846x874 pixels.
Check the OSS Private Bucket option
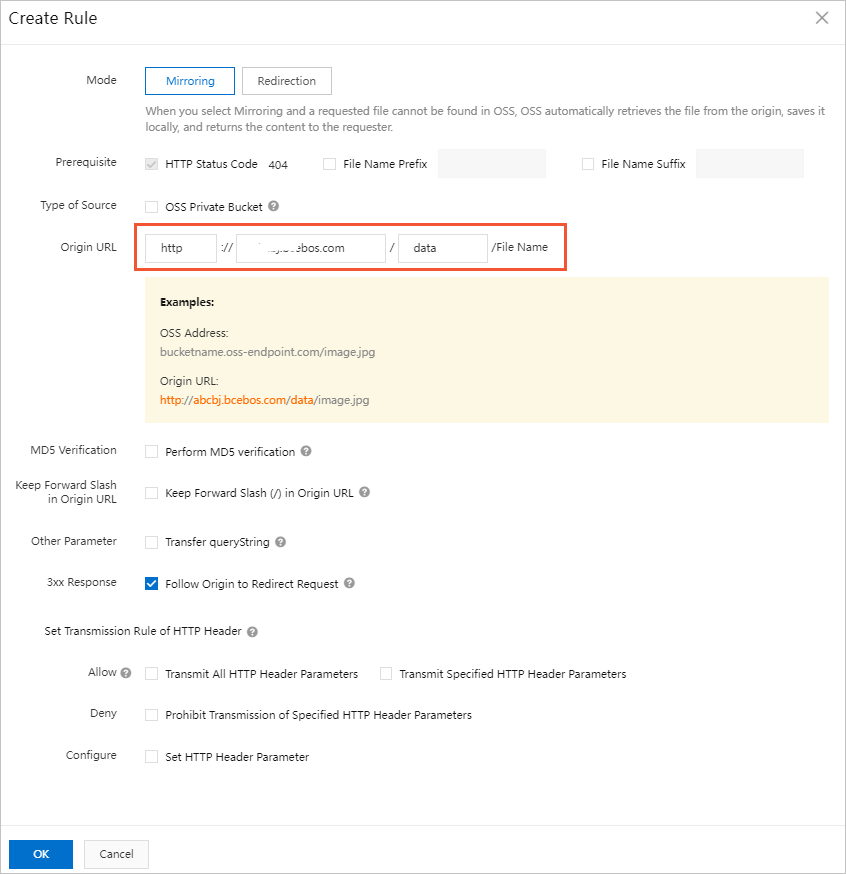(152, 207)
